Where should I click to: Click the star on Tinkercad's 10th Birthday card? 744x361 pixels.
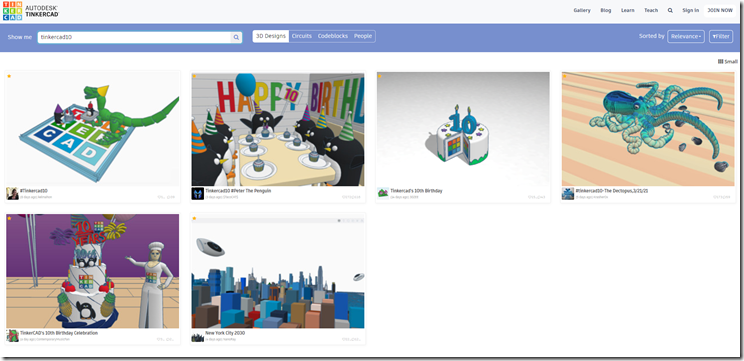click(380, 76)
